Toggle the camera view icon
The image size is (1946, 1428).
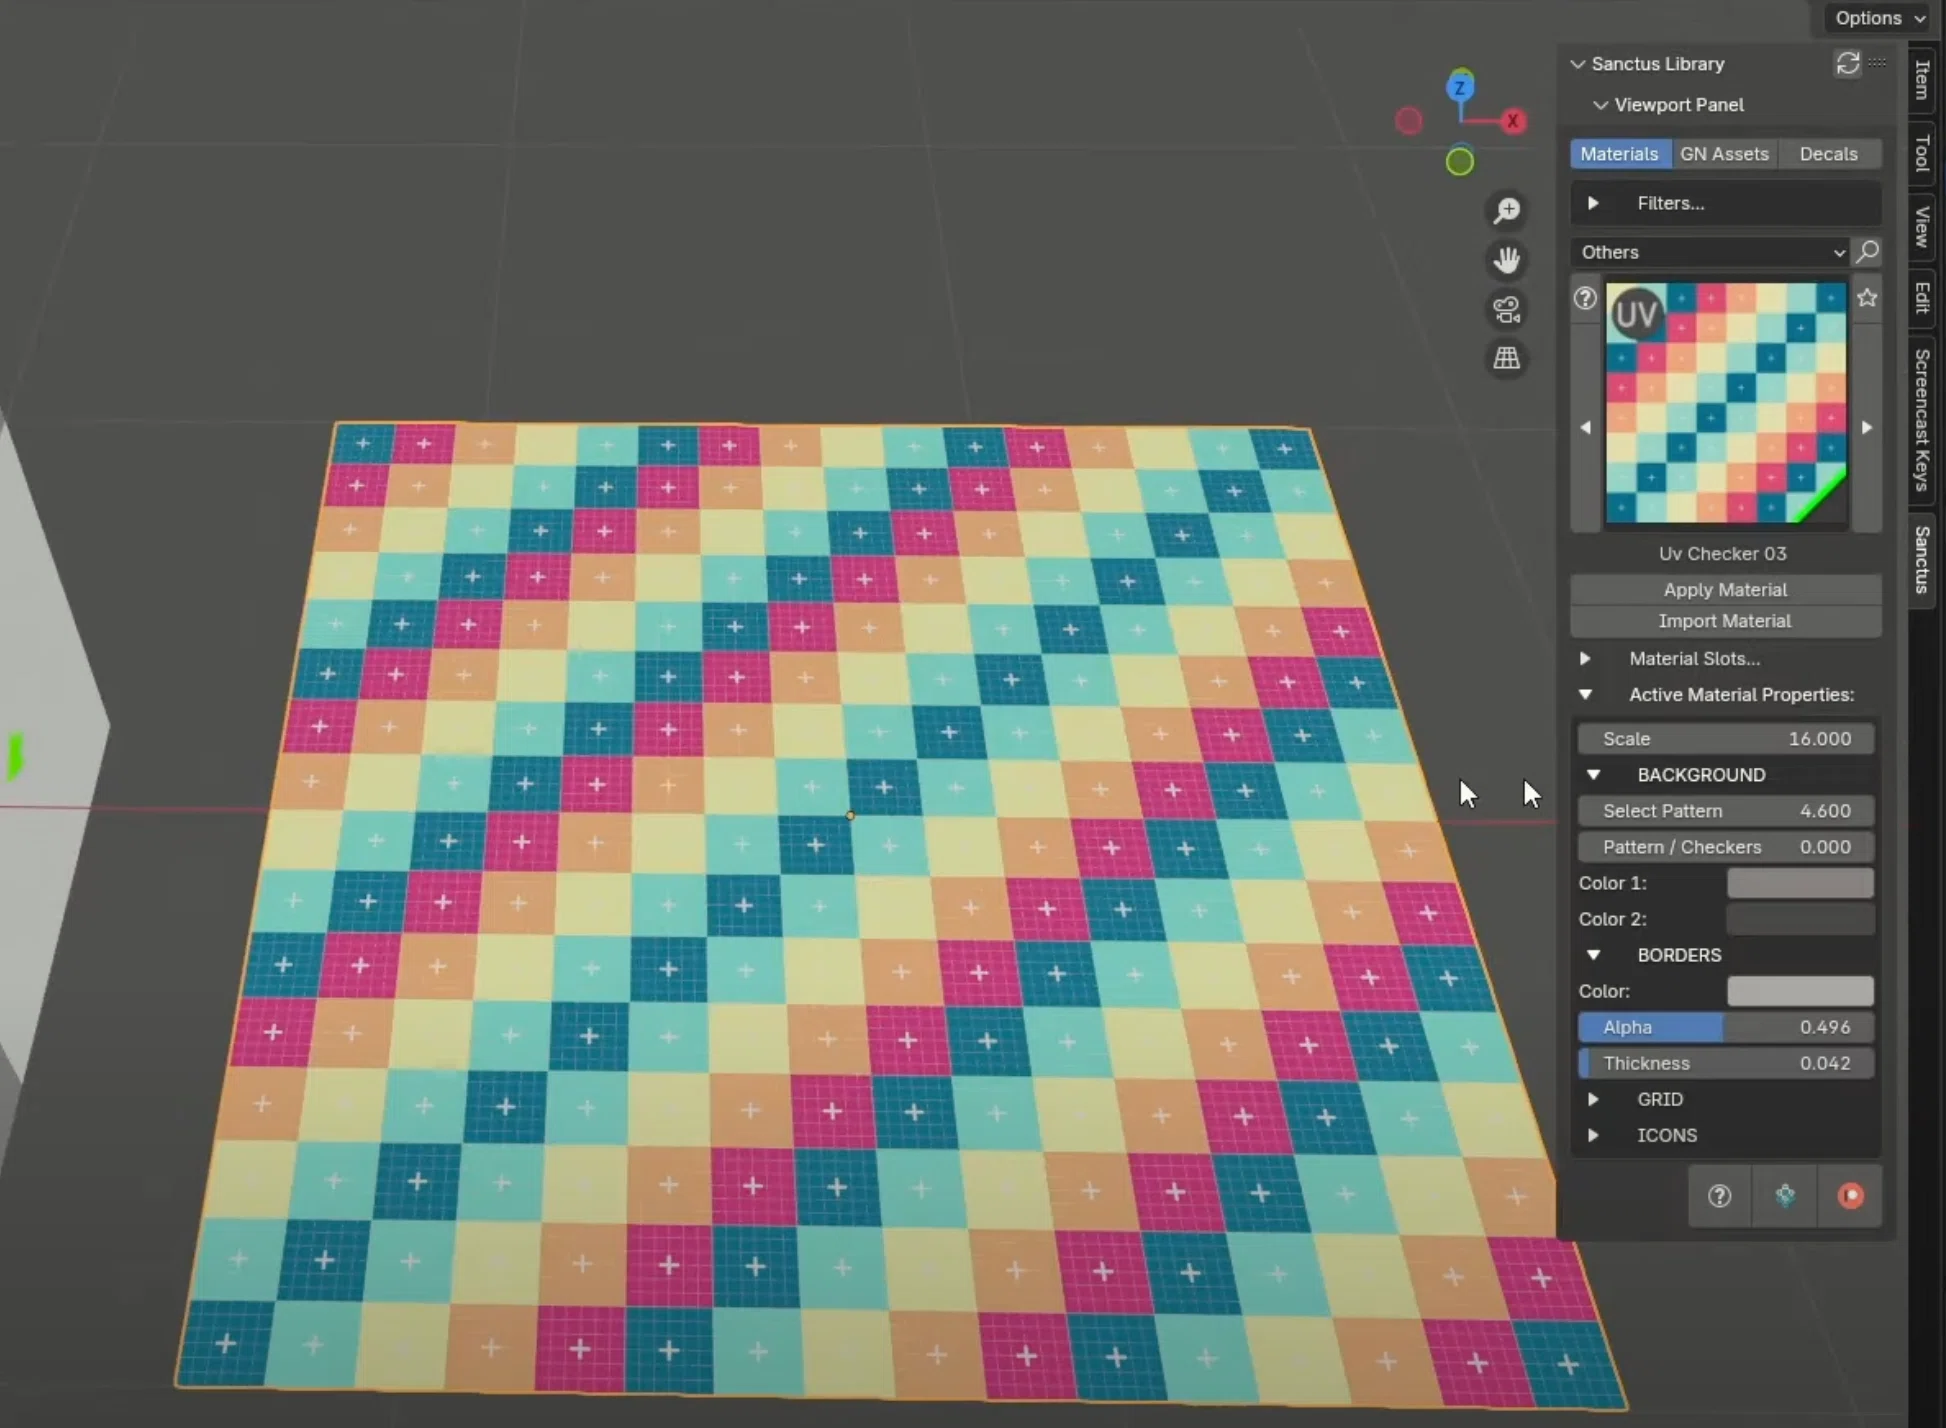pos(1507,309)
